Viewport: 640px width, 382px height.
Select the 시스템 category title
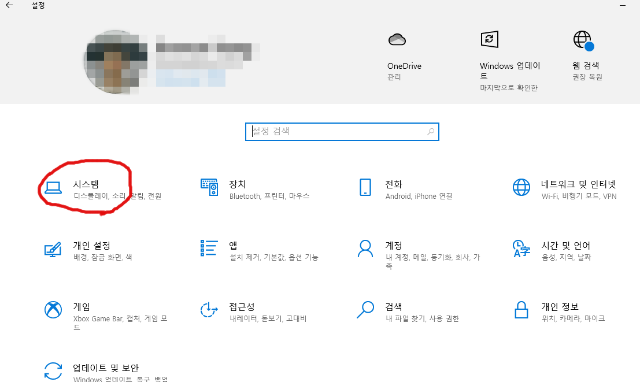click(86, 184)
